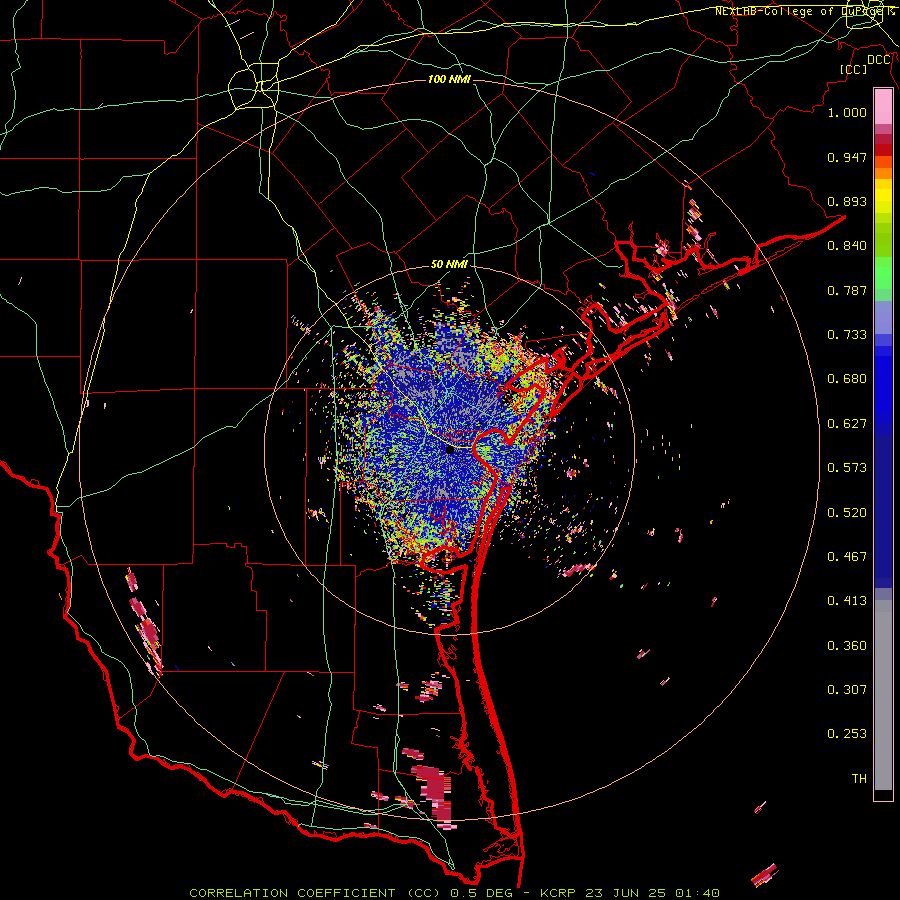This screenshot has height=900, width=900.
Task: Click the Correlation Coefficient KCRP caption text
Action: (454, 893)
